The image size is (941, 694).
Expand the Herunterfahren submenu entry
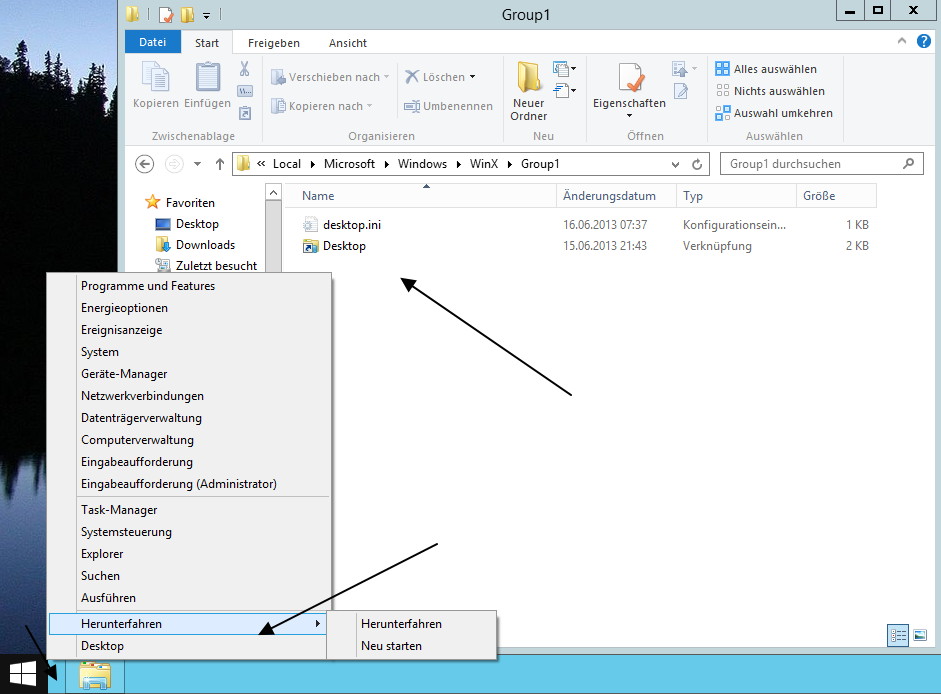click(x=187, y=624)
